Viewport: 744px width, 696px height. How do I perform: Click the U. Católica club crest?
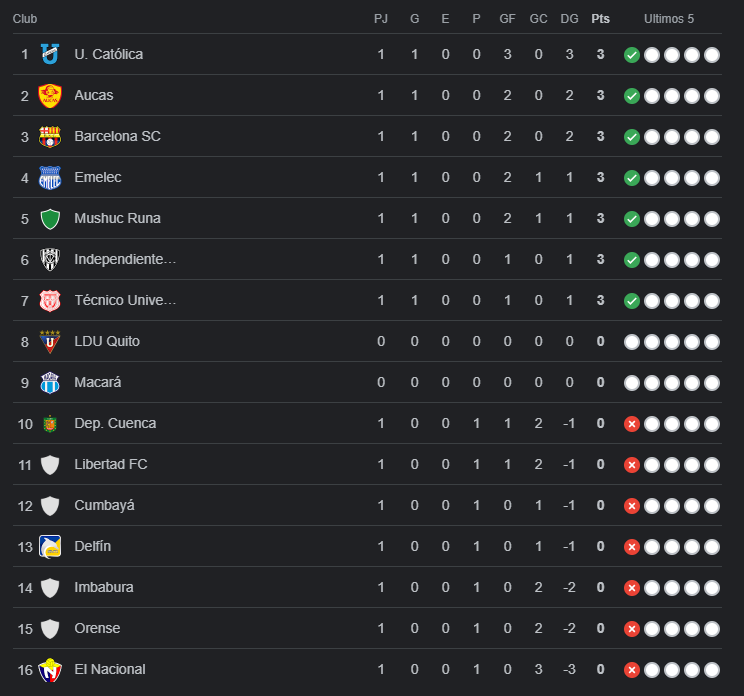point(50,55)
